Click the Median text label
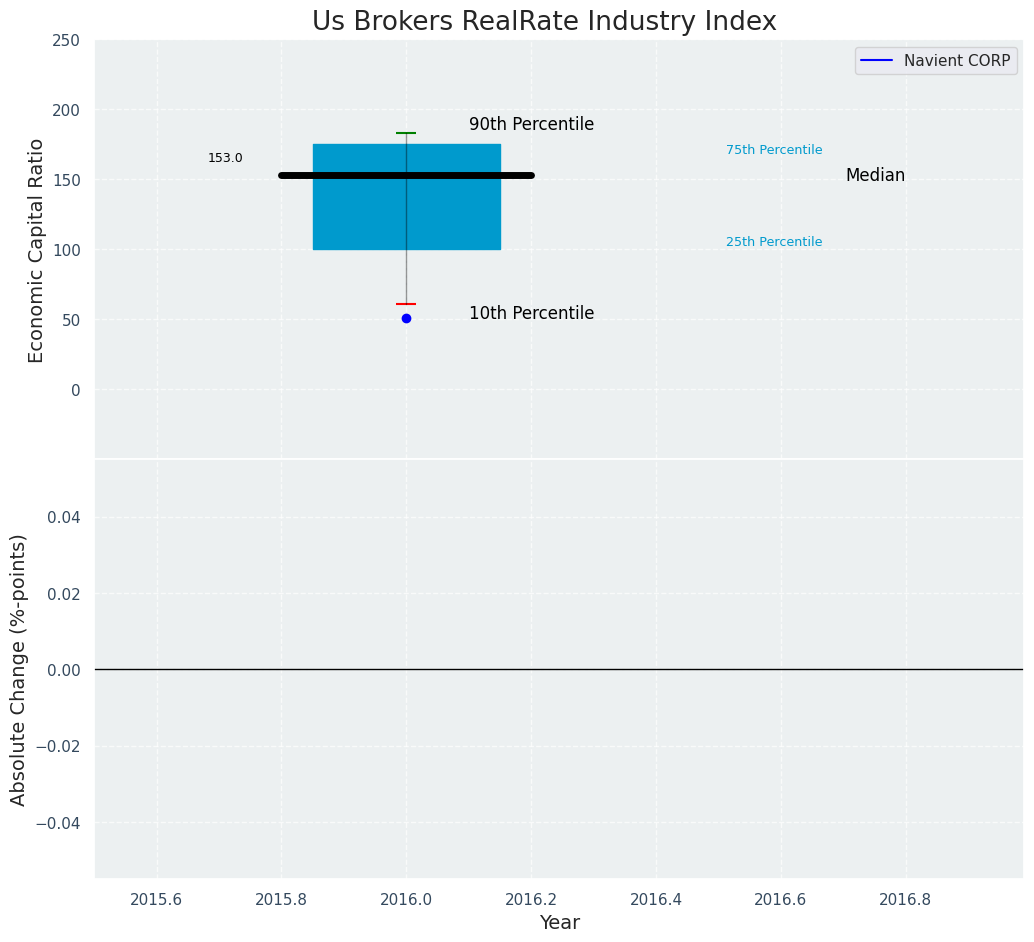Viewport: 1034px width, 942px height. click(x=875, y=175)
